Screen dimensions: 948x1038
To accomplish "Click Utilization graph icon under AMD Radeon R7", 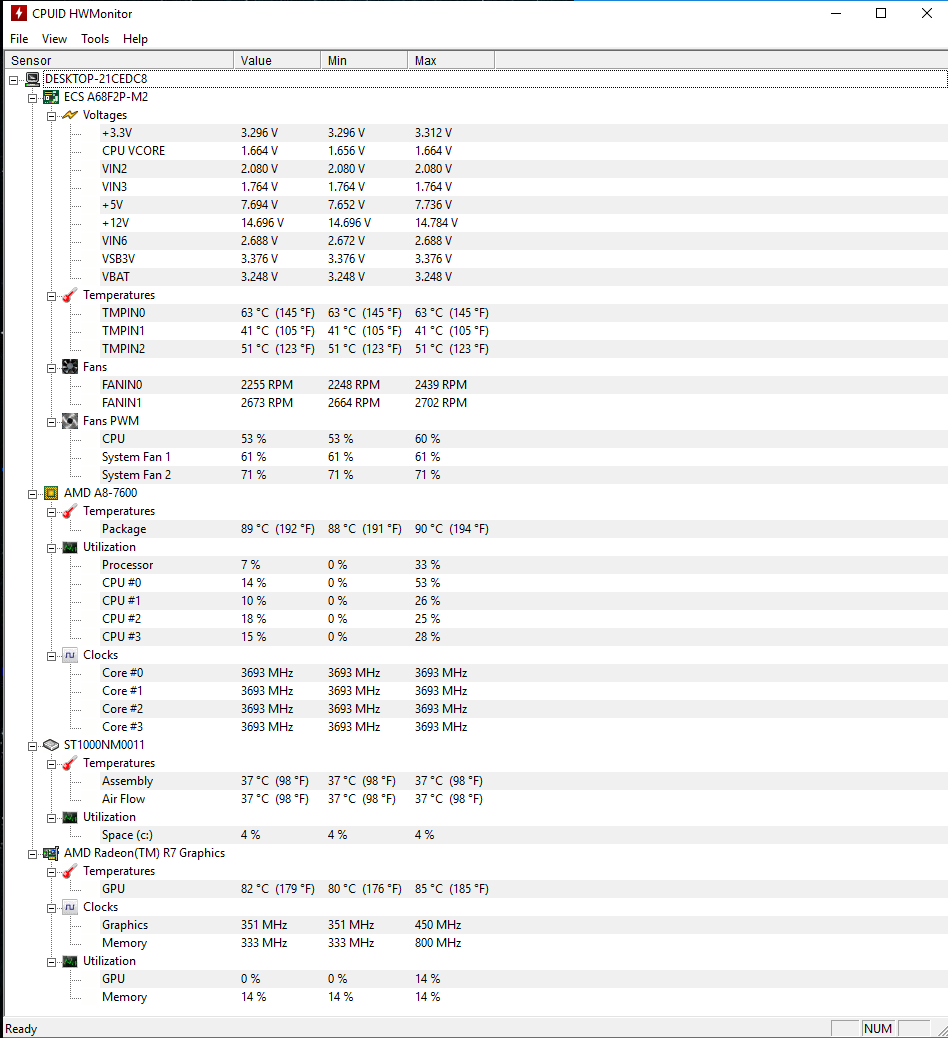I will (70, 961).
